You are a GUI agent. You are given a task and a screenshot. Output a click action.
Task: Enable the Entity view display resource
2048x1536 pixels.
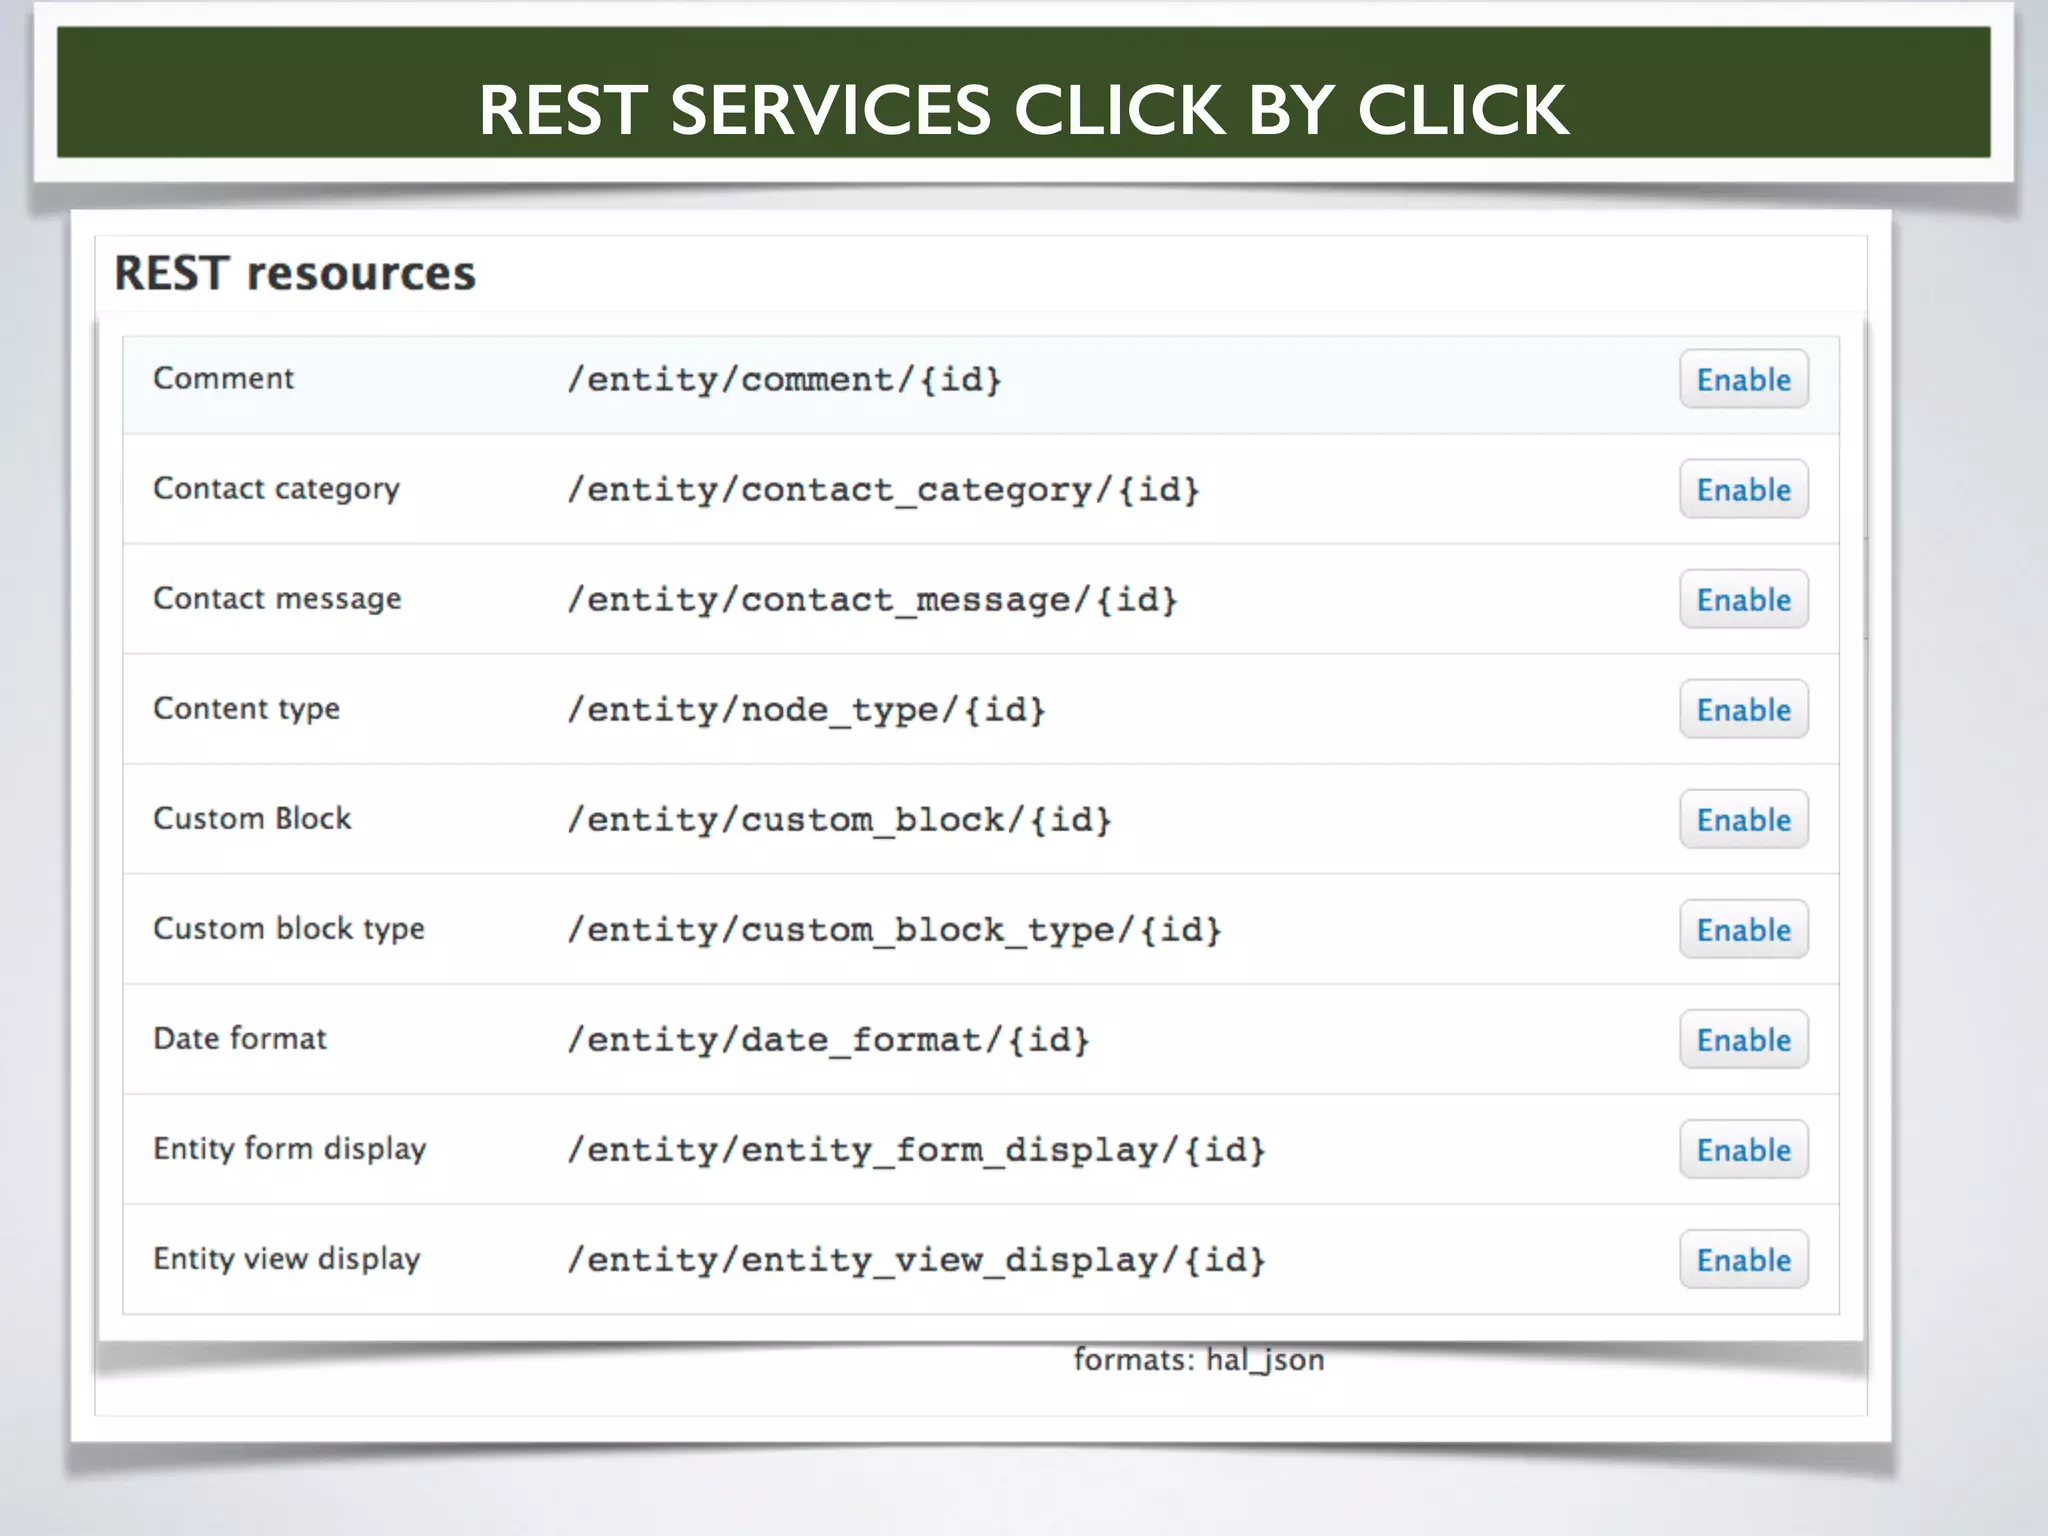coord(1743,1259)
